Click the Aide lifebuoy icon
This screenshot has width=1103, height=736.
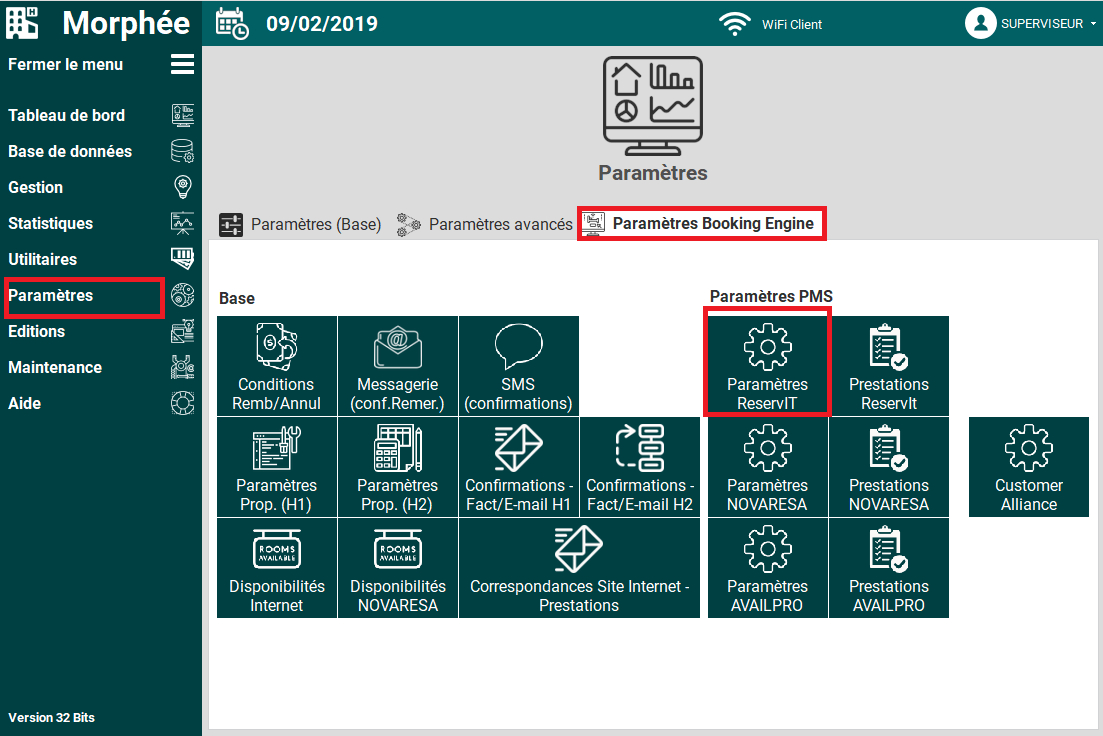click(x=183, y=403)
